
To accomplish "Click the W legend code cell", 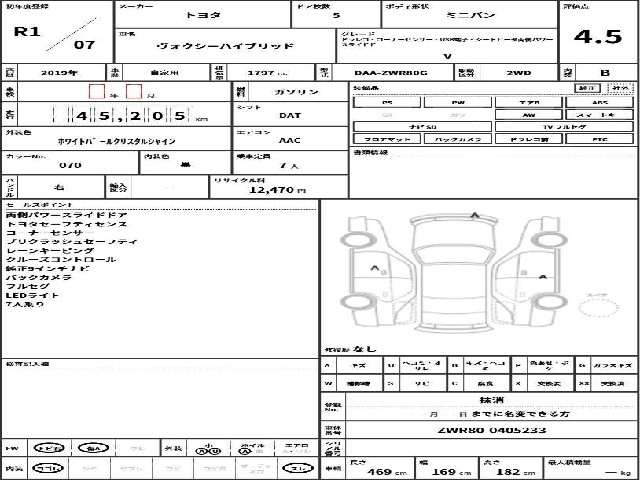I will tap(328, 384).
